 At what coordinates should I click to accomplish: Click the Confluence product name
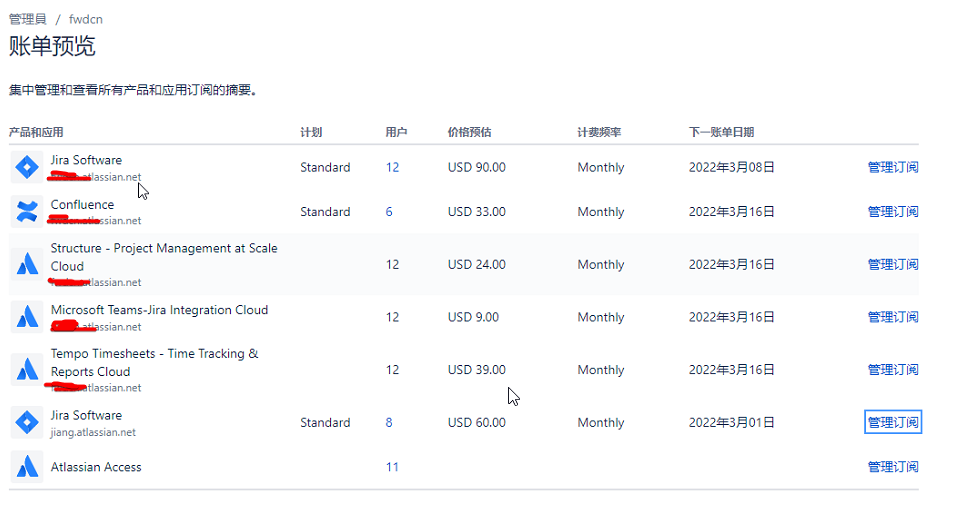point(82,204)
